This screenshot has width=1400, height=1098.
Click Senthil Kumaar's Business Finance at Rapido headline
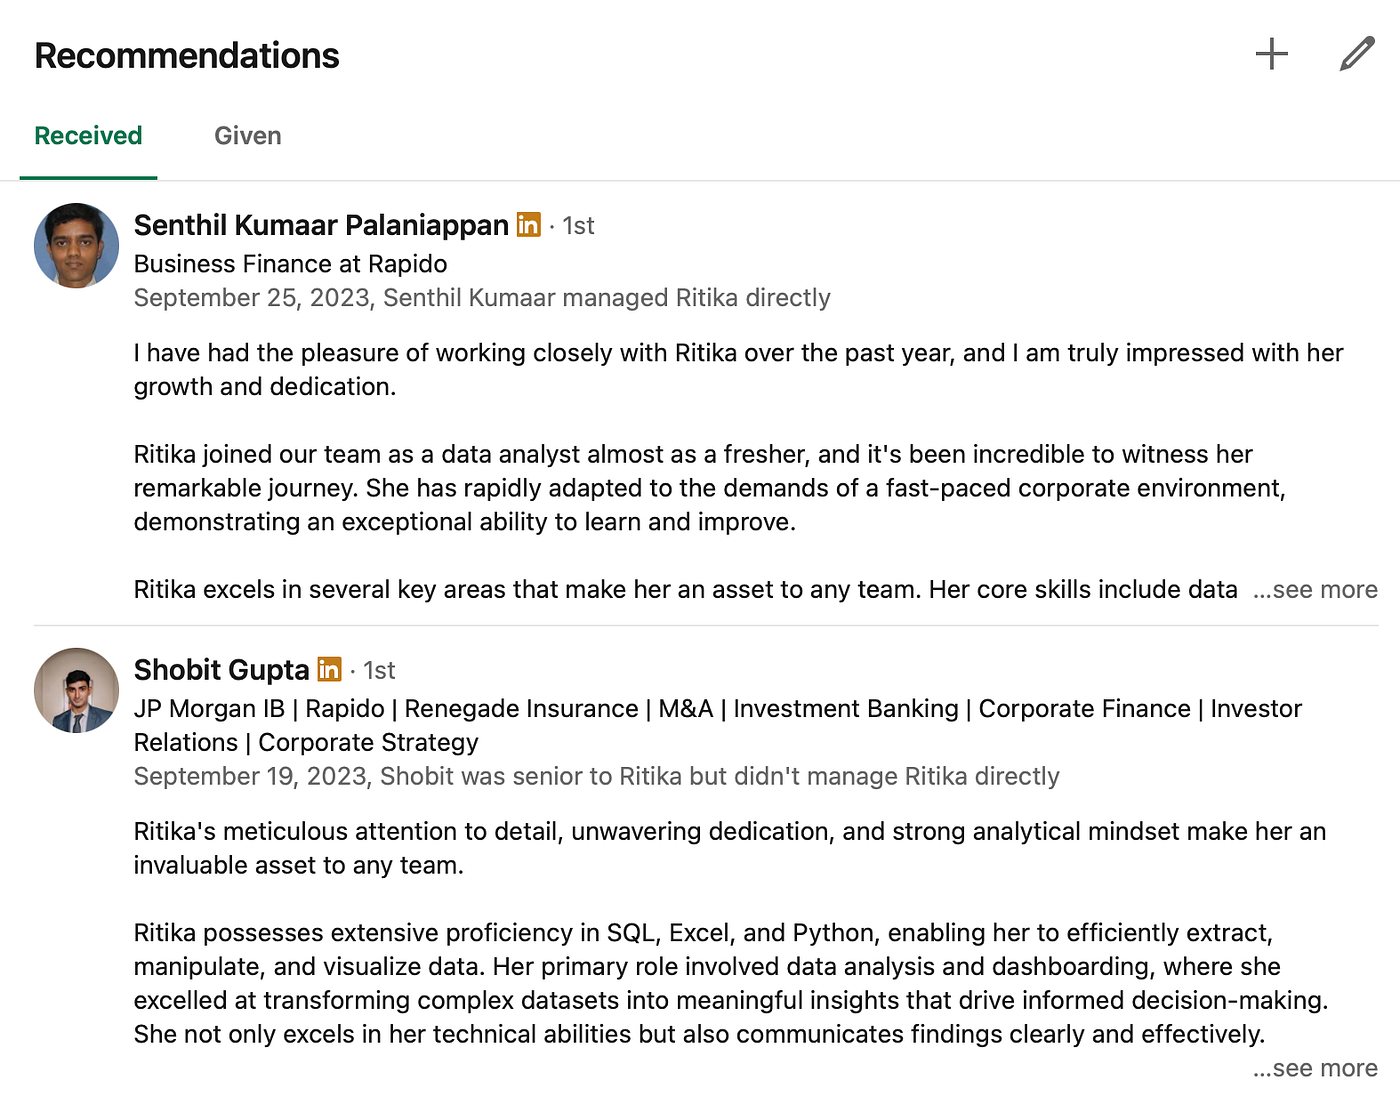(x=290, y=264)
